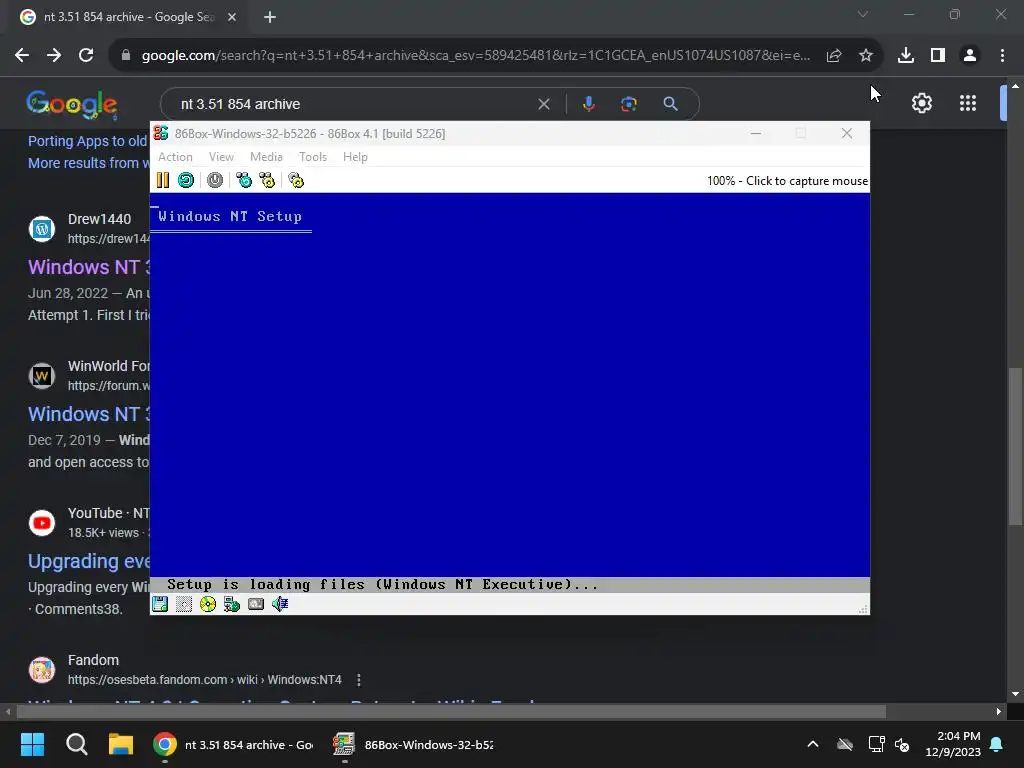The image size is (1024, 768).
Task: Show hidden system tray icons
Action: tap(813, 744)
